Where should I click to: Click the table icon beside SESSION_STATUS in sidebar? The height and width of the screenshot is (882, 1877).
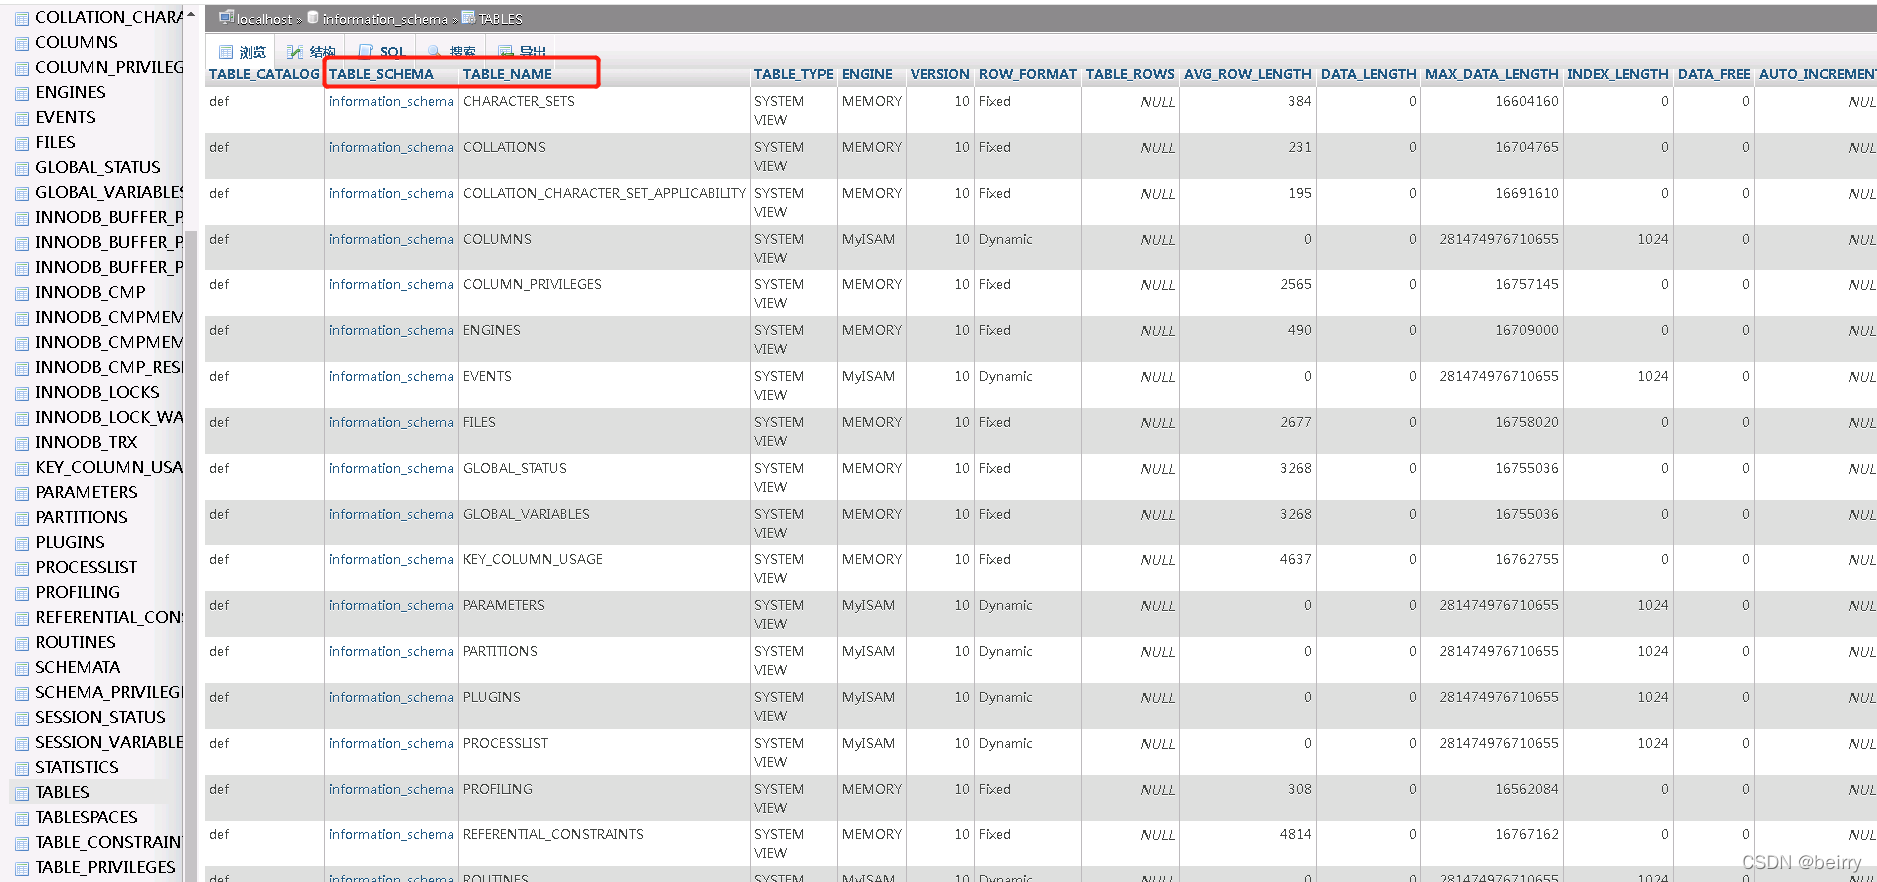pyautogui.click(x=22, y=718)
